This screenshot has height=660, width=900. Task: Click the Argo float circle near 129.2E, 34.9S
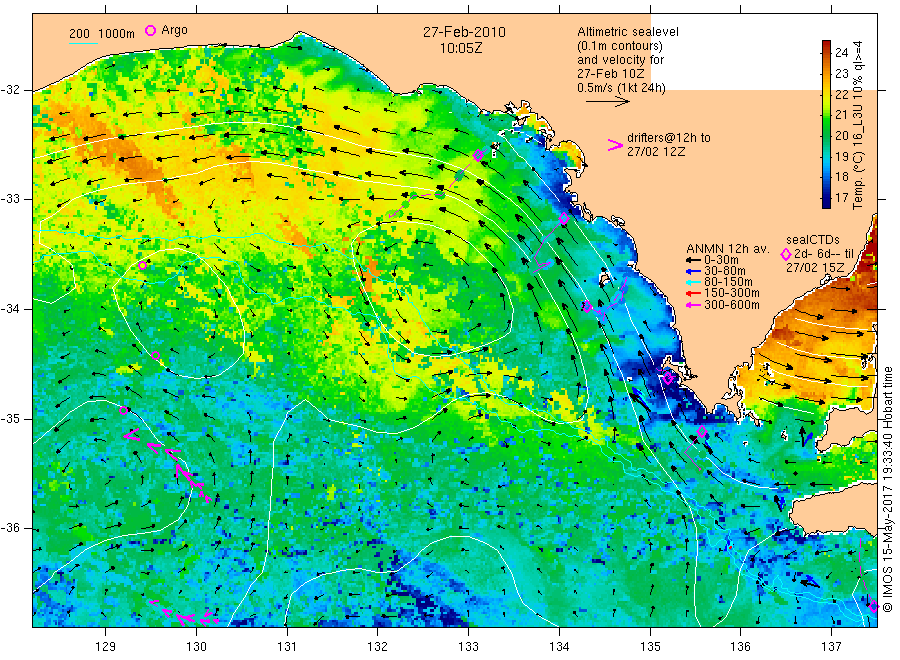[123, 410]
